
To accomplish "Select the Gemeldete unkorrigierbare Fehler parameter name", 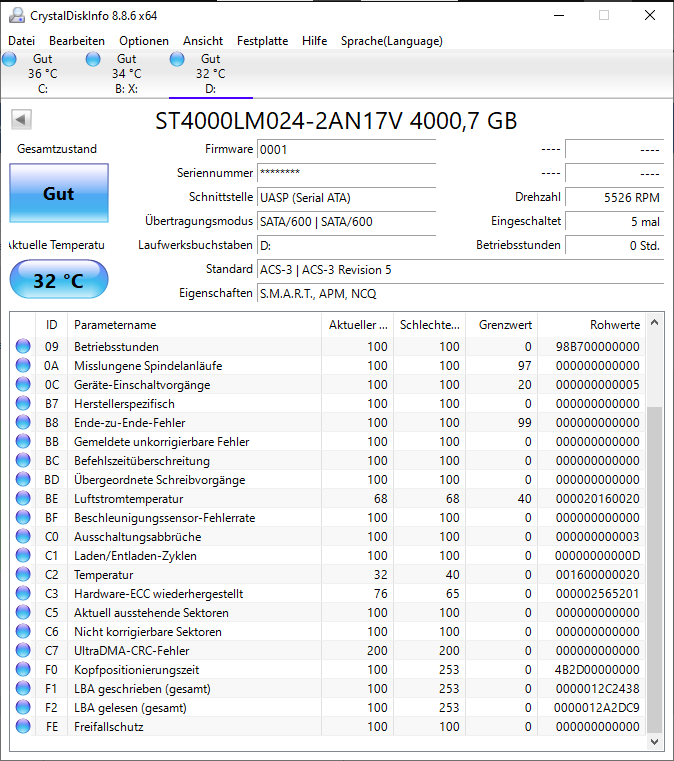I will coord(162,442).
